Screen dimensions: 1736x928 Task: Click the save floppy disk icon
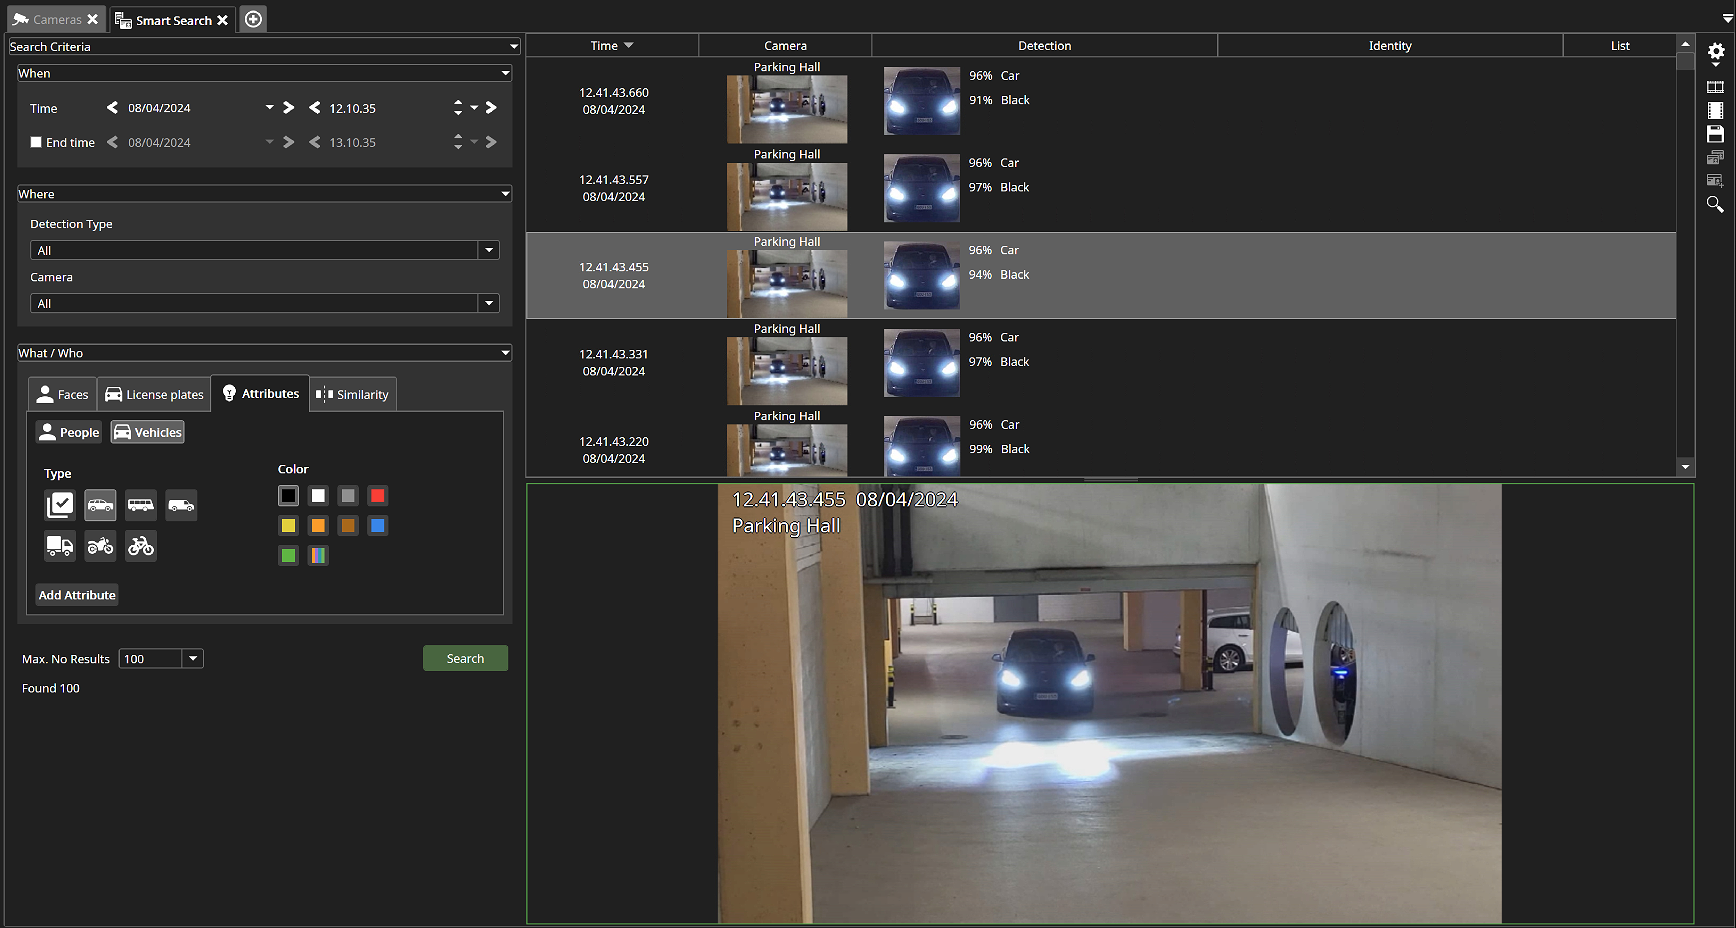pyautogui.click(x=1715, y=134)
